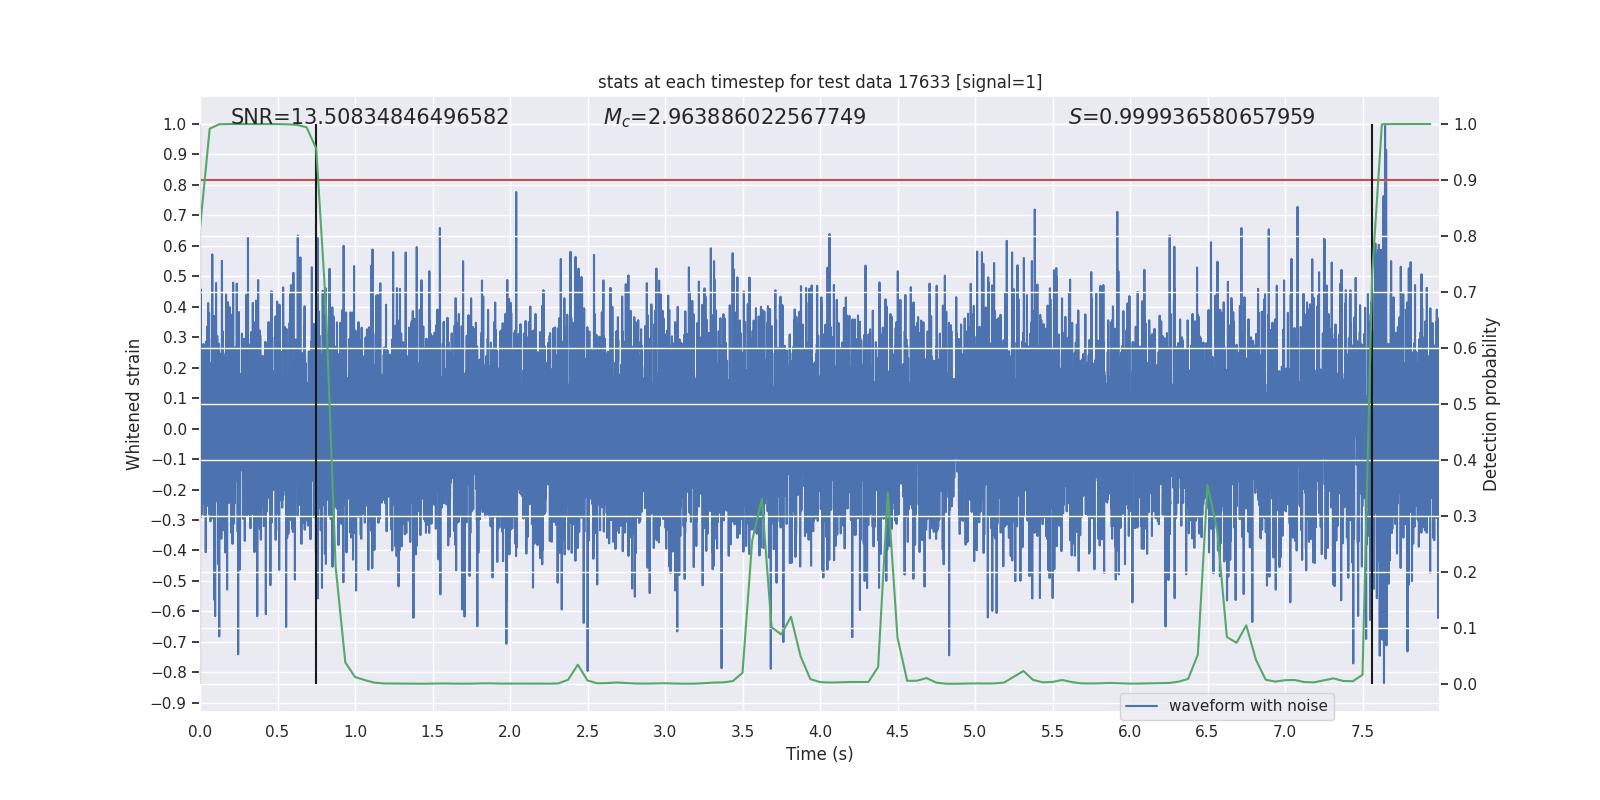This screenshot has height=800, width=1600.
Task: Click the 'Whitened strain' y-axis label
Action: (134, 404)
